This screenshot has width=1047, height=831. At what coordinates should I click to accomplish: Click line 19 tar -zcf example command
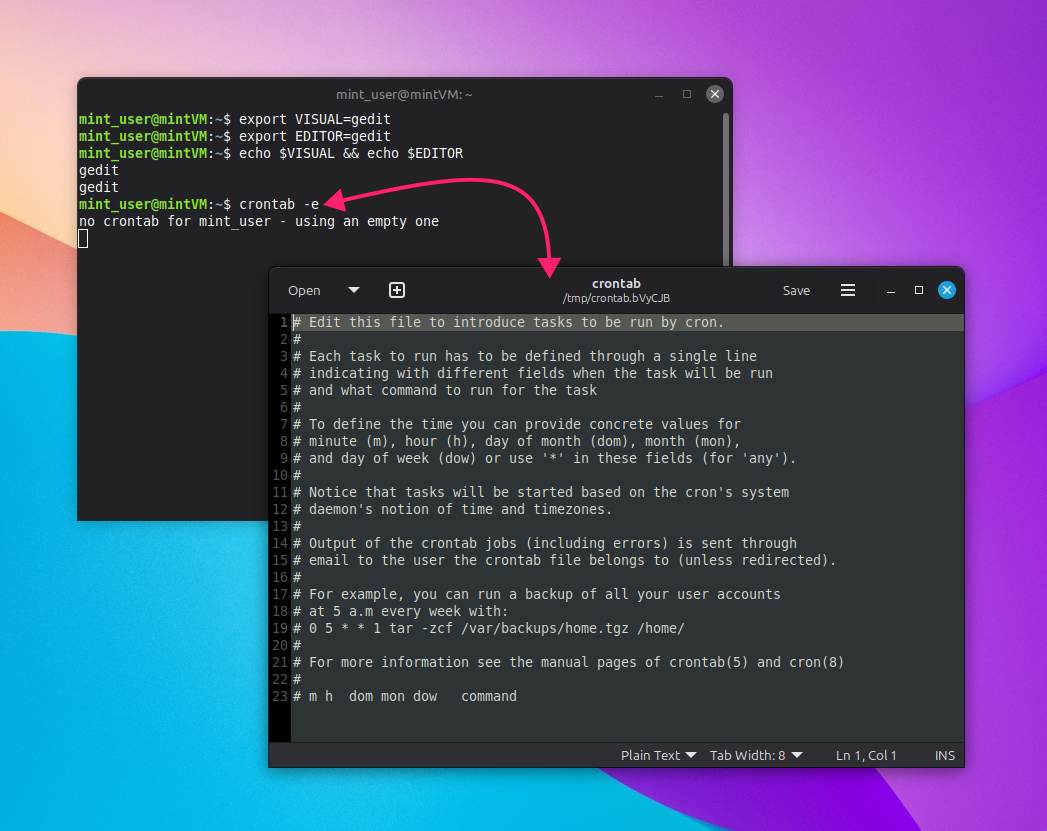pos(489,629)
